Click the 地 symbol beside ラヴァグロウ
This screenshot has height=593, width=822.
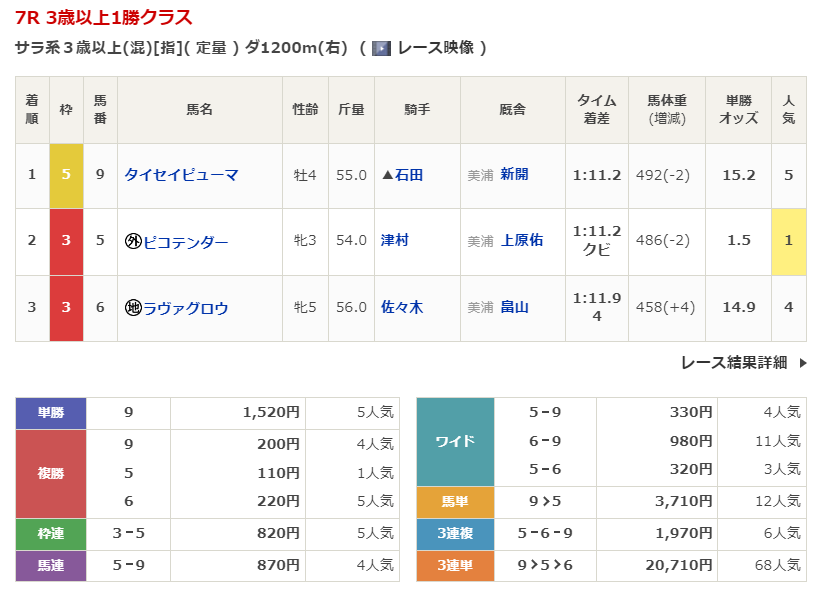coord(132,308)
